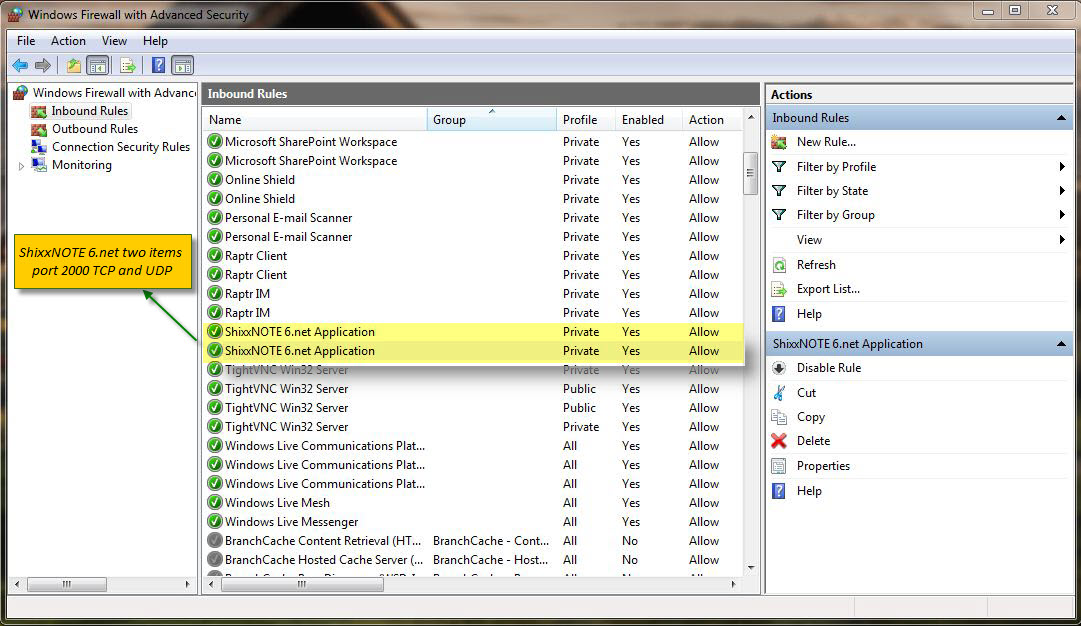Click the Export List icon in Actions pane

click(x=779, y=289)
